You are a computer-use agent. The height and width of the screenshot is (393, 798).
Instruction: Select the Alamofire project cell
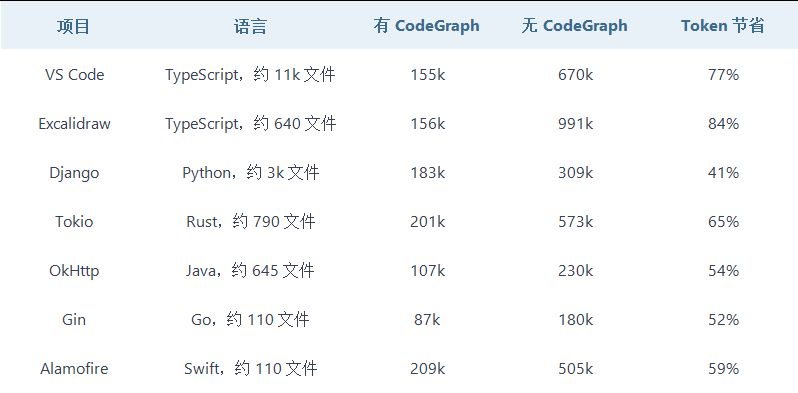[74, 368]
